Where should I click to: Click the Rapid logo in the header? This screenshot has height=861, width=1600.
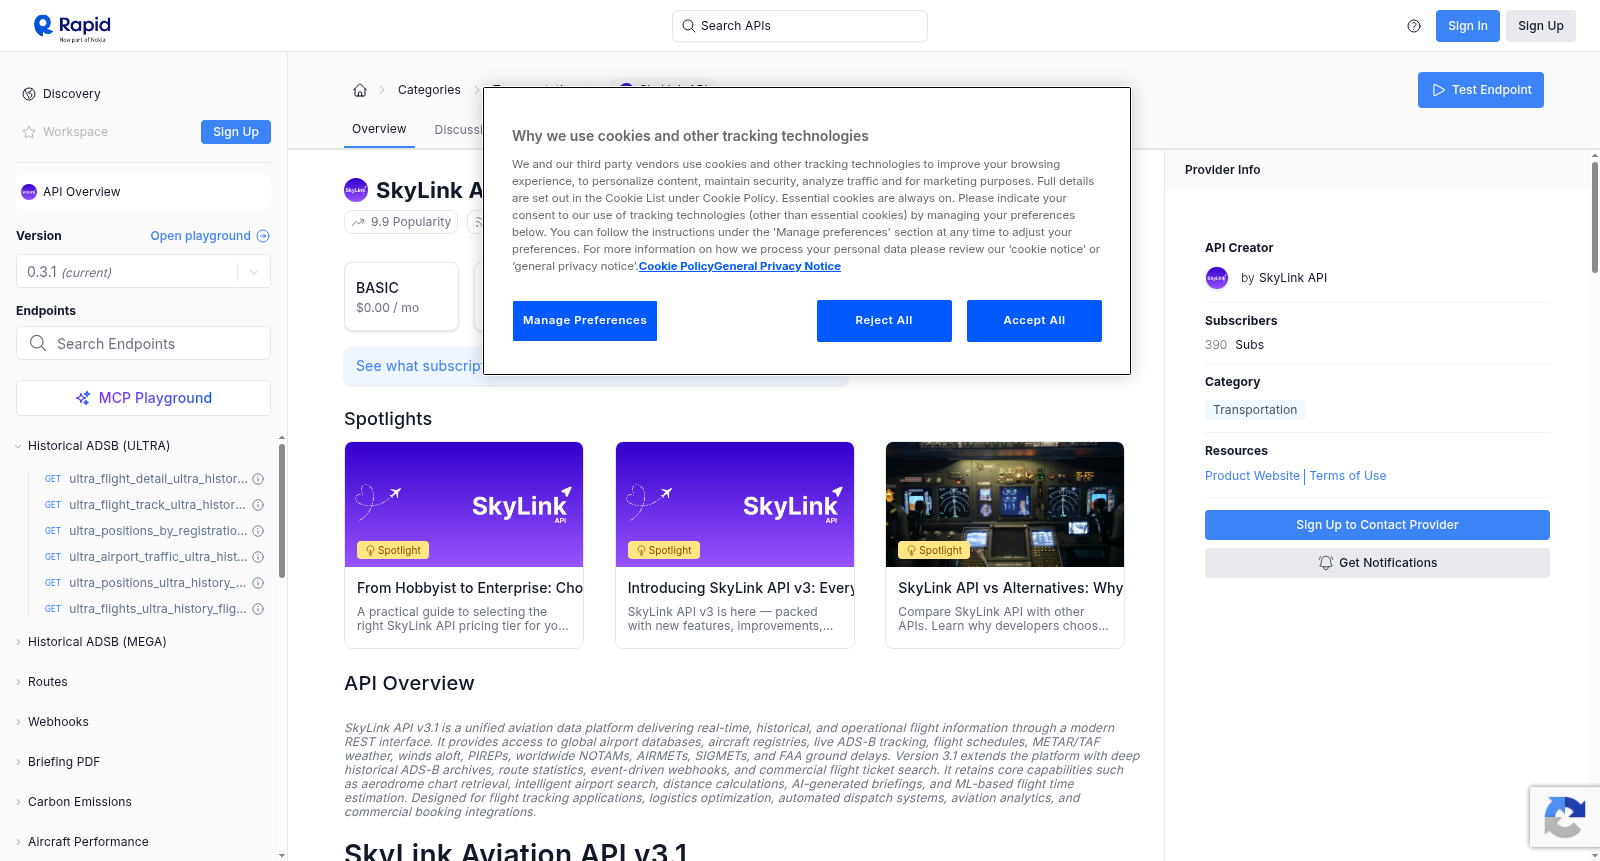(x=72, y=27)
